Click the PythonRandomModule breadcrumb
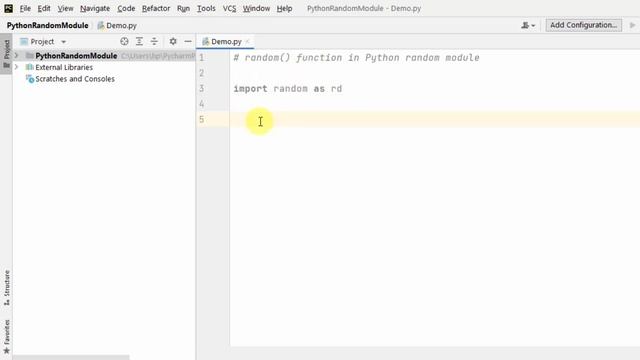 pyautogui.click(x=47, y=25)
